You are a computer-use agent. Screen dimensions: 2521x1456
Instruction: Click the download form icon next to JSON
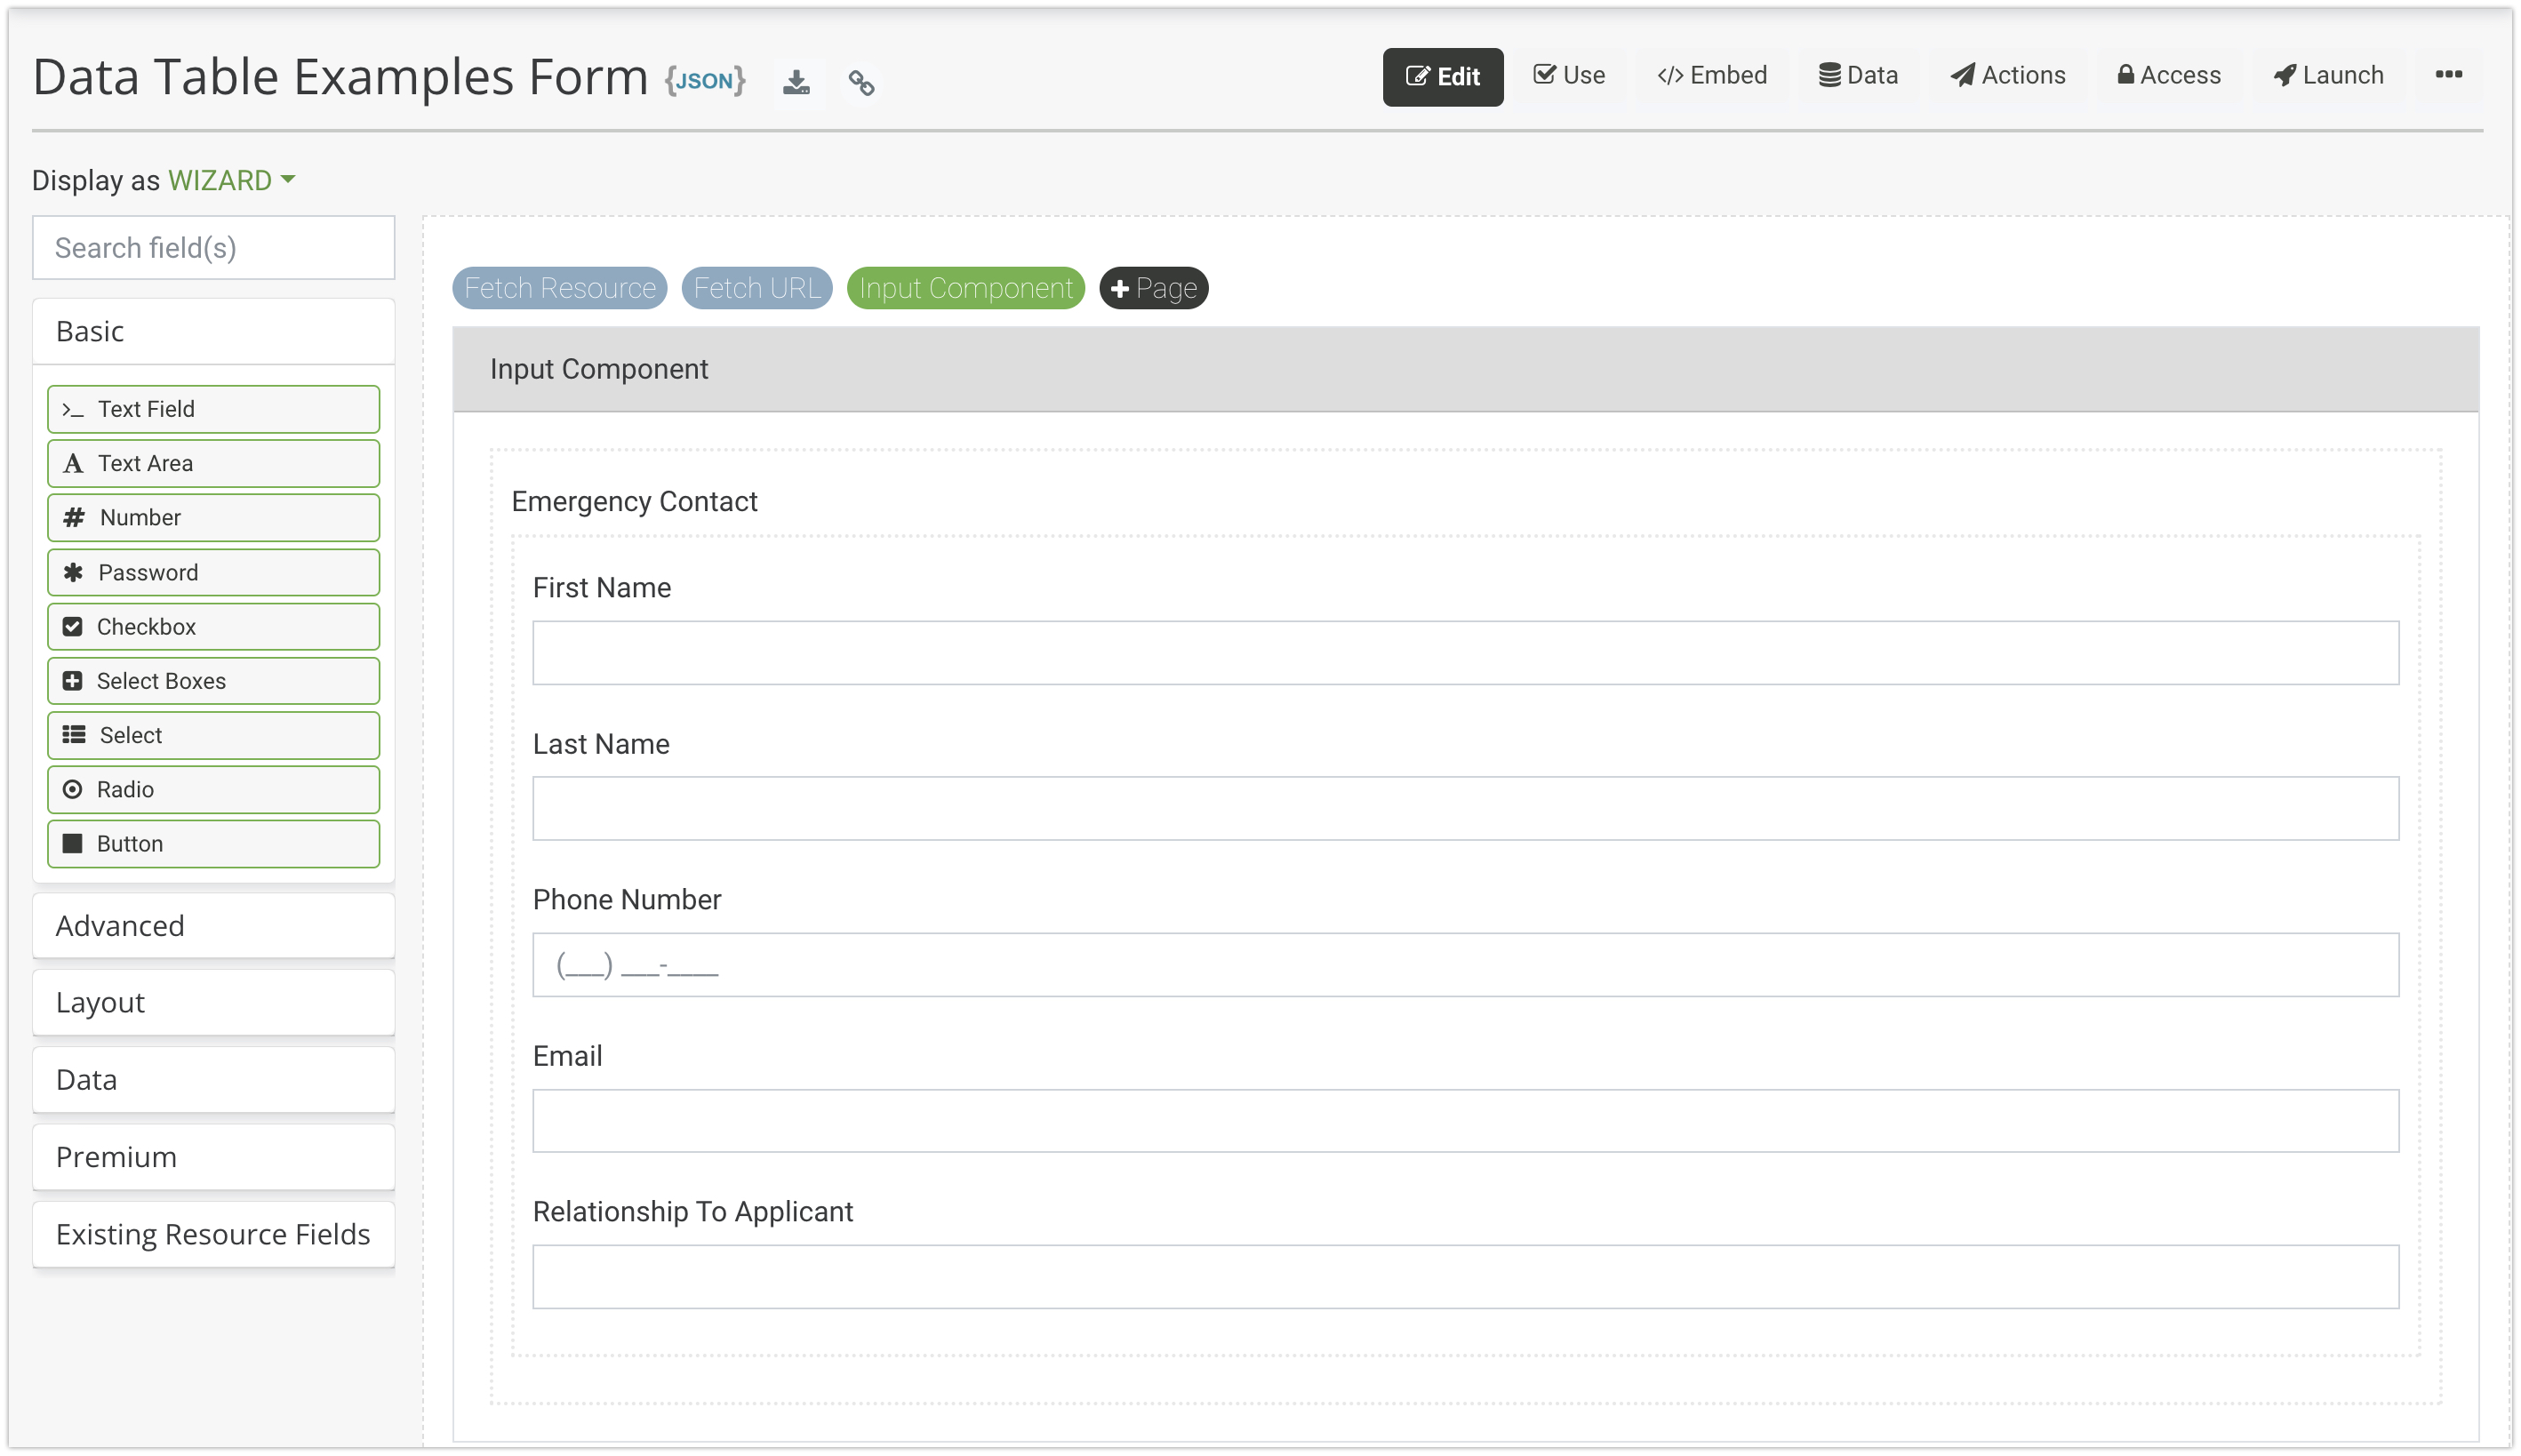(x=796, y=82)
